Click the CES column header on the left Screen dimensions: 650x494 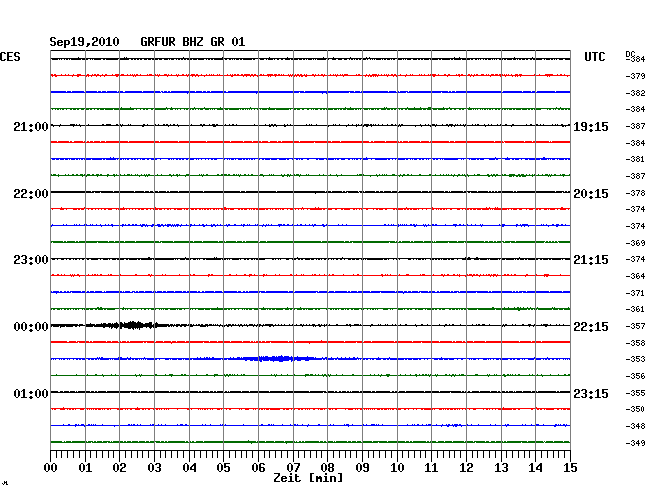[x=10, y=57]
